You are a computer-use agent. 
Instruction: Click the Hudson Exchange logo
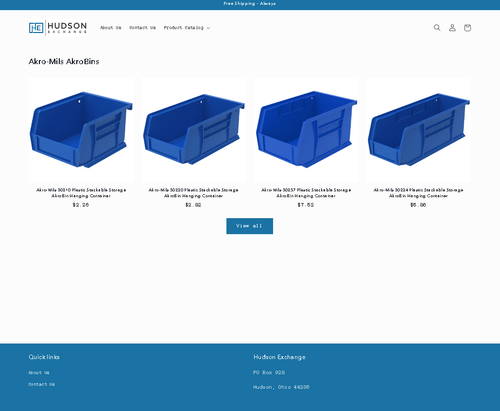[x=58, y=28]
